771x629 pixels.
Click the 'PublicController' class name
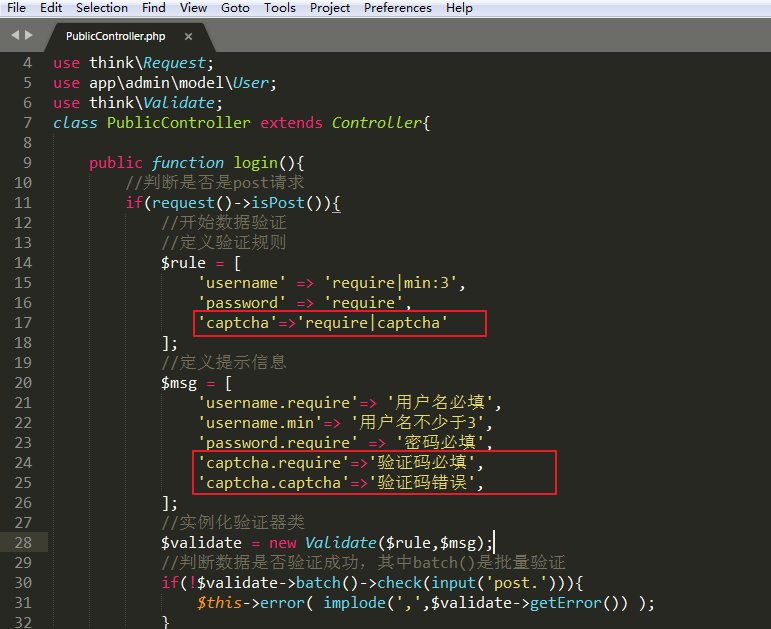click(x=178, y=123)
